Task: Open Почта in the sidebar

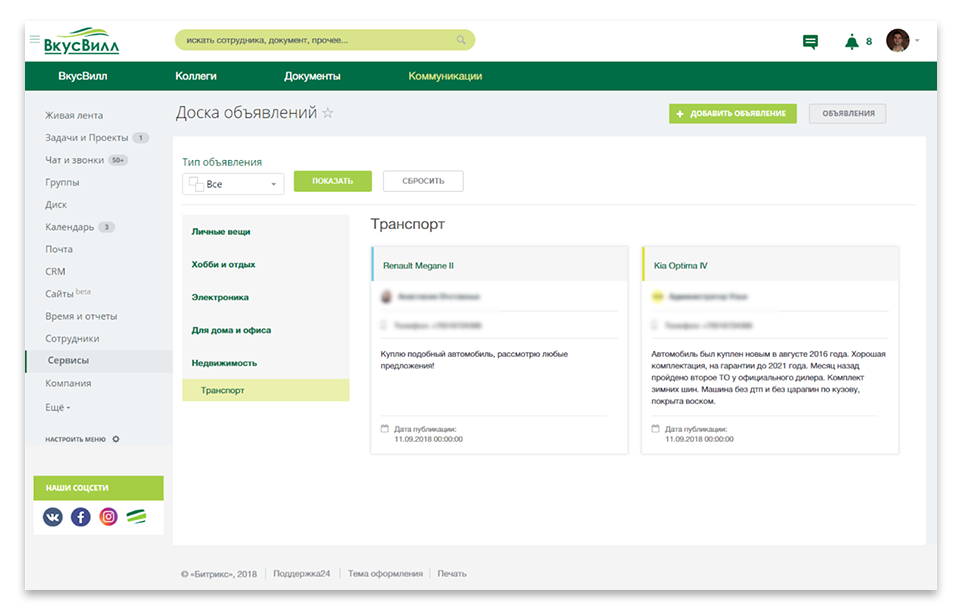Action: point(59,249)
